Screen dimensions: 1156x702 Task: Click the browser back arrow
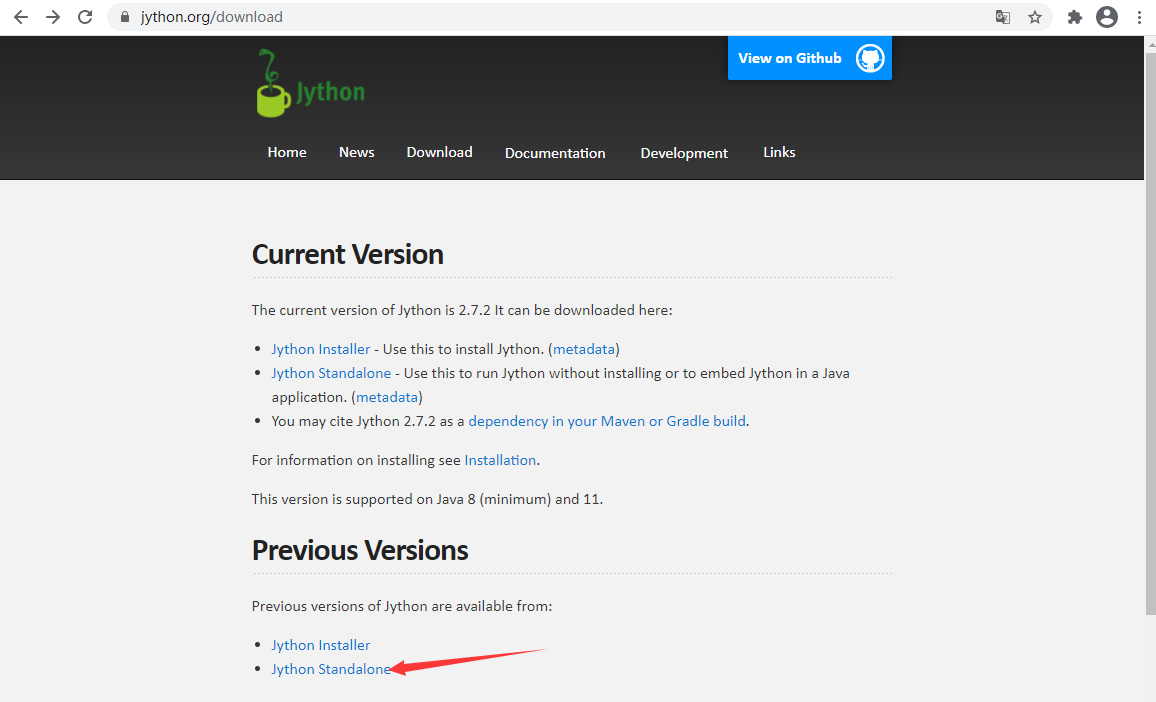coord(20,17)
